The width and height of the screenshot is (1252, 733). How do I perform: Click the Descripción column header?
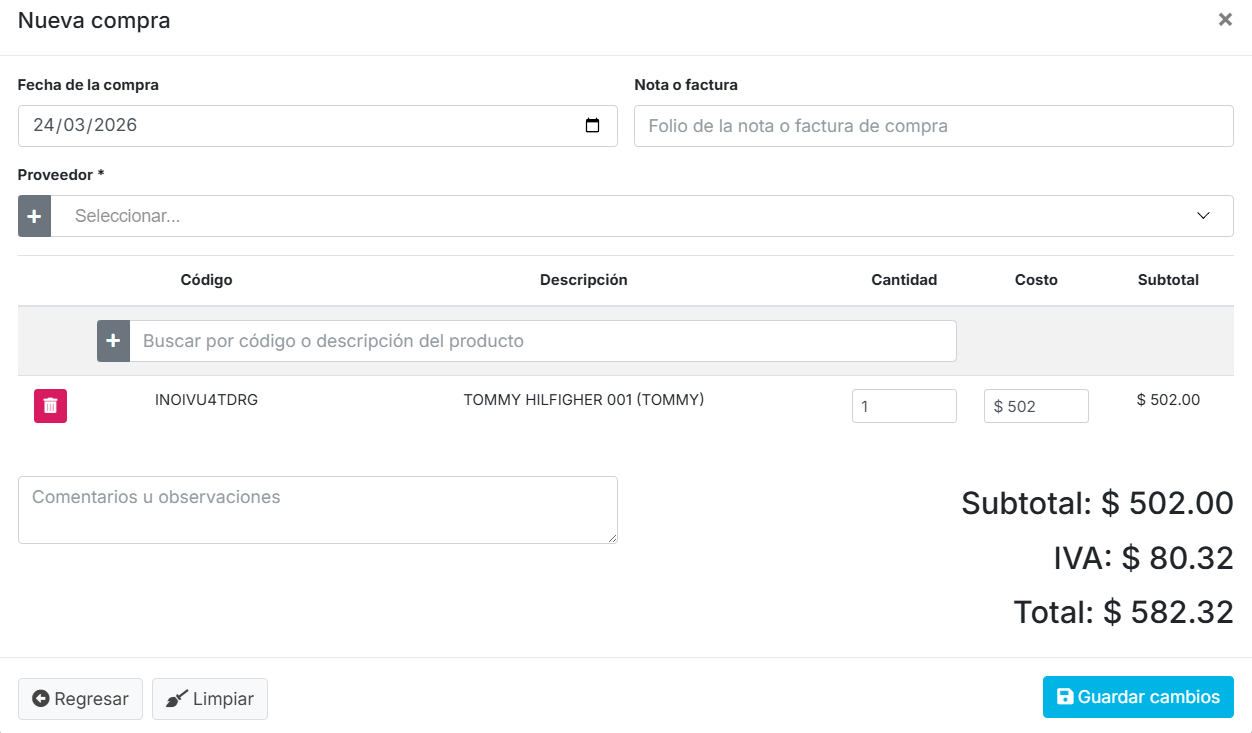tap(583, 280)
